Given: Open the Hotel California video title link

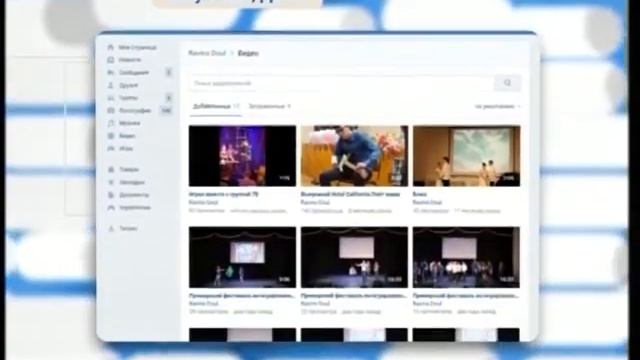Looking at the screenshot, I should click(x=350, y=194).
